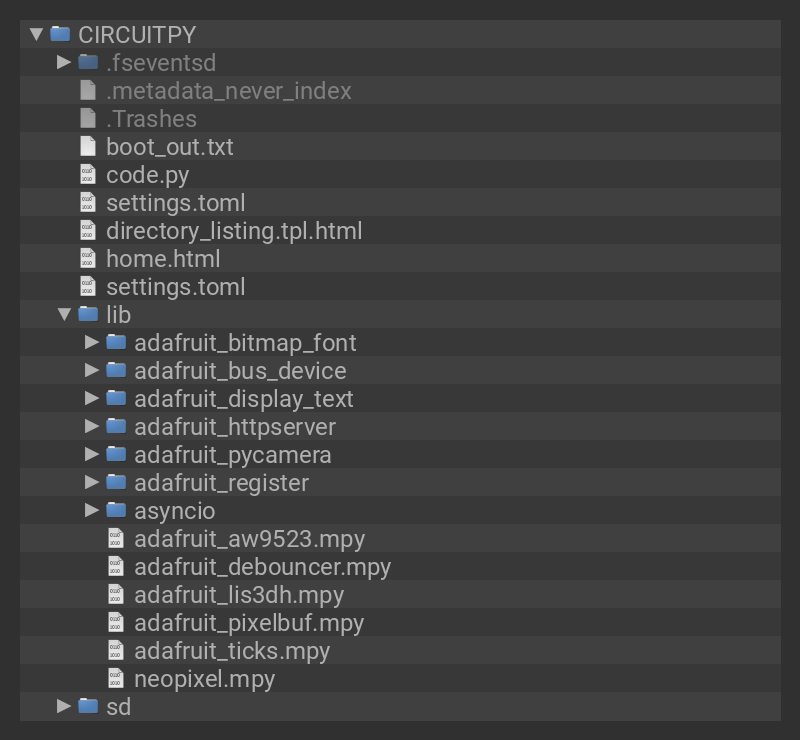
Task: Select the adafruit_debouncer.mpy file name
Action: tap(262, 567)
